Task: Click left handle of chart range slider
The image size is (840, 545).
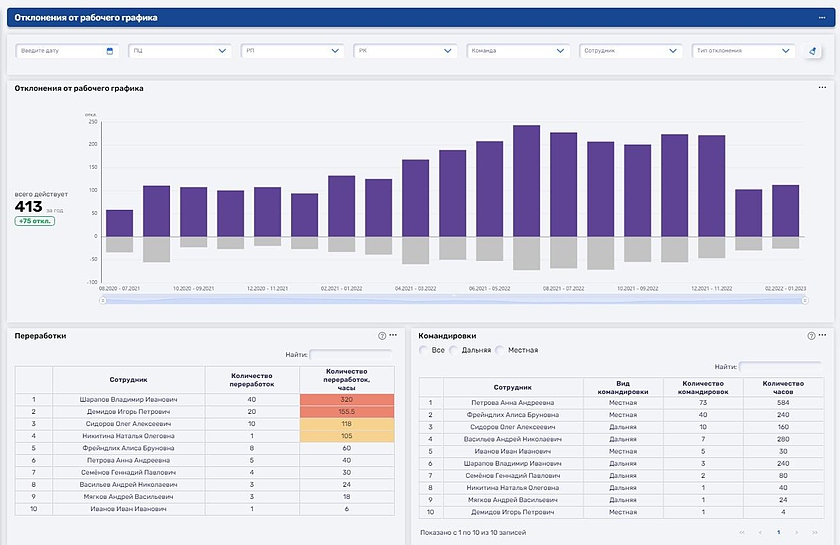Action: [x=103, y=298]
